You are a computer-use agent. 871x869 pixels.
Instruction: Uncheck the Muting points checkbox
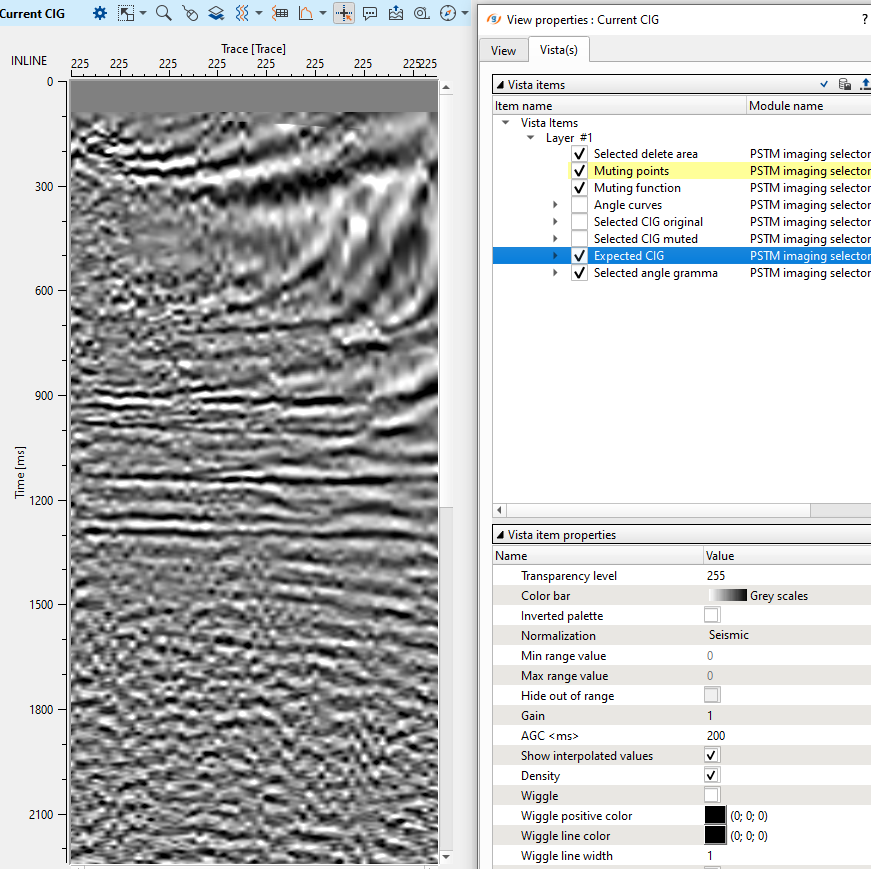coord(579,171)
